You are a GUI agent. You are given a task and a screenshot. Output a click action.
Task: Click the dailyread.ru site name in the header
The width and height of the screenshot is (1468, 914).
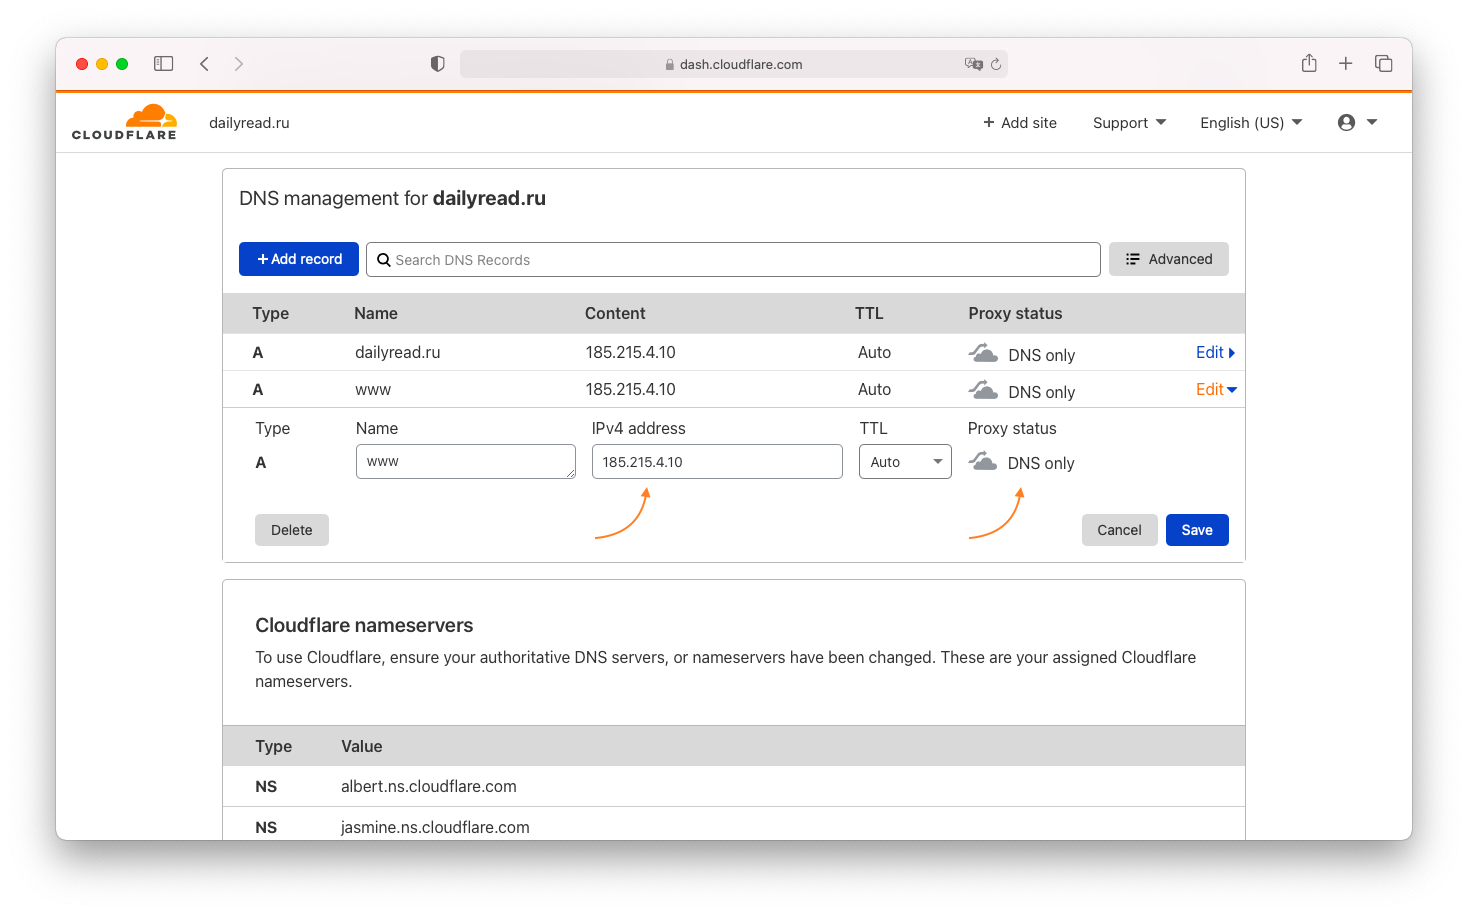249,123
